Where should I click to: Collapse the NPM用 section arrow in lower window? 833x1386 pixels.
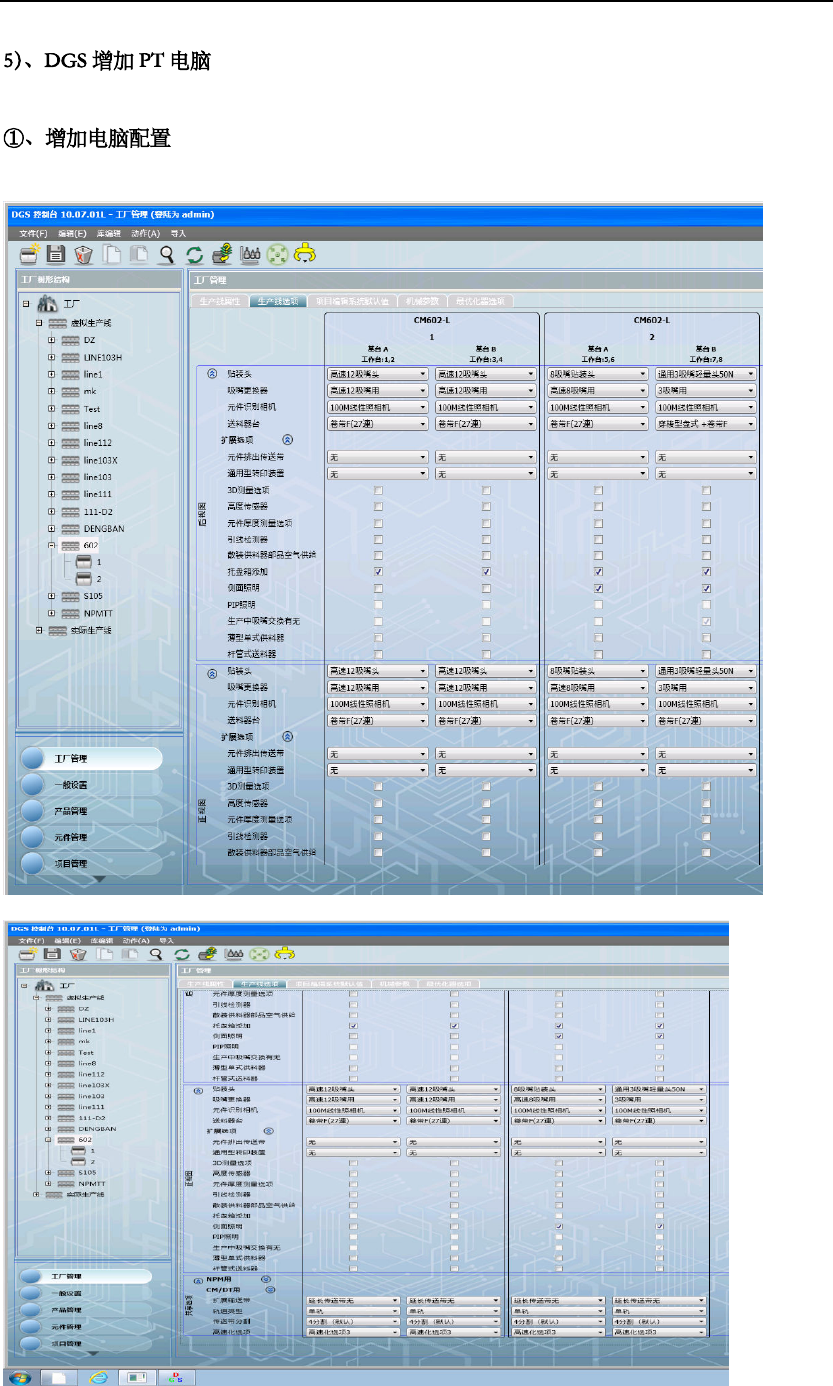[265, 1278]
